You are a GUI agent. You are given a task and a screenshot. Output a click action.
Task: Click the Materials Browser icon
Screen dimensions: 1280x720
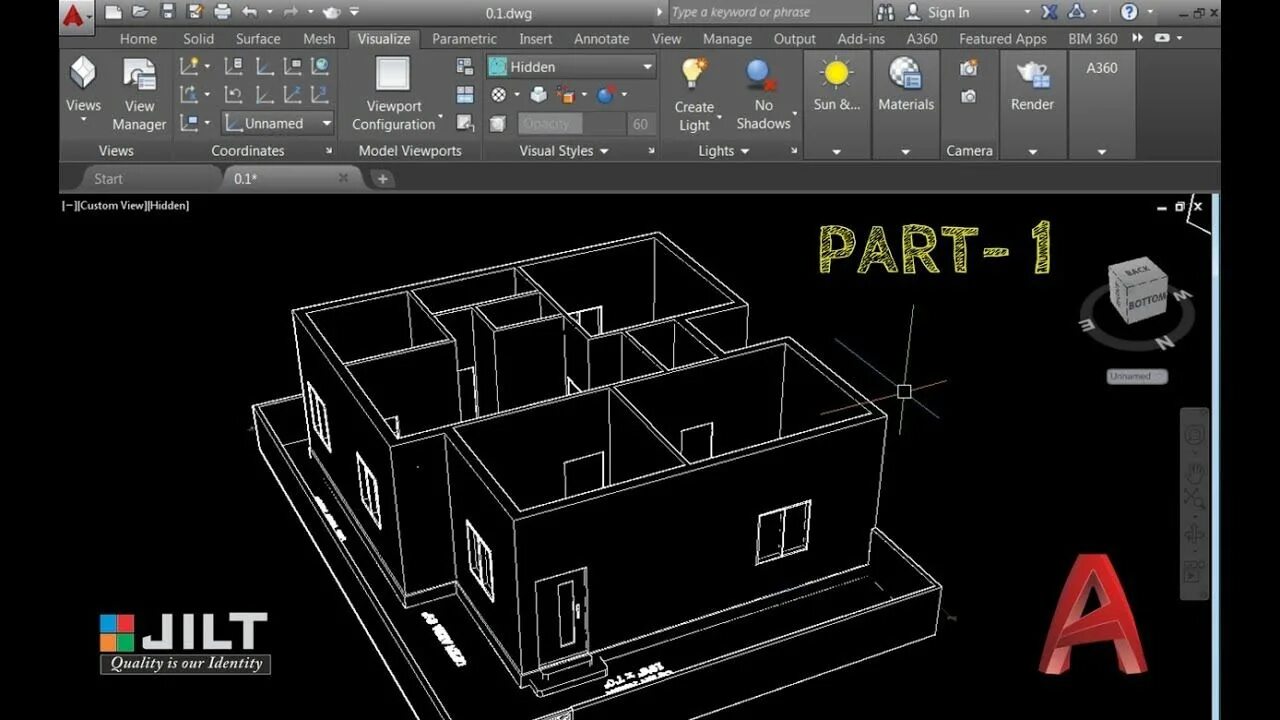tap(906, 74)
